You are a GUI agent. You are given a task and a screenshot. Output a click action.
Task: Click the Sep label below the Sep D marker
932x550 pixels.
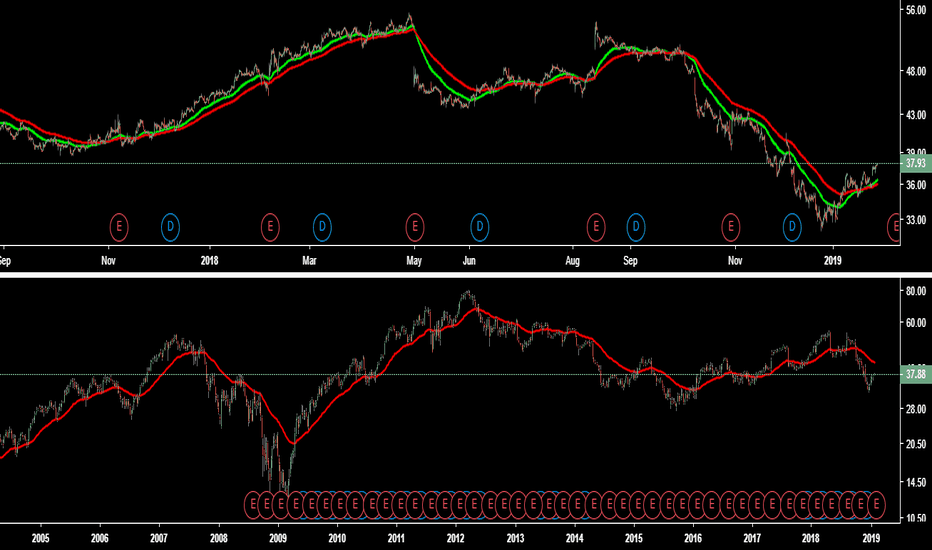pyautogui.click(x=630, y=260)
